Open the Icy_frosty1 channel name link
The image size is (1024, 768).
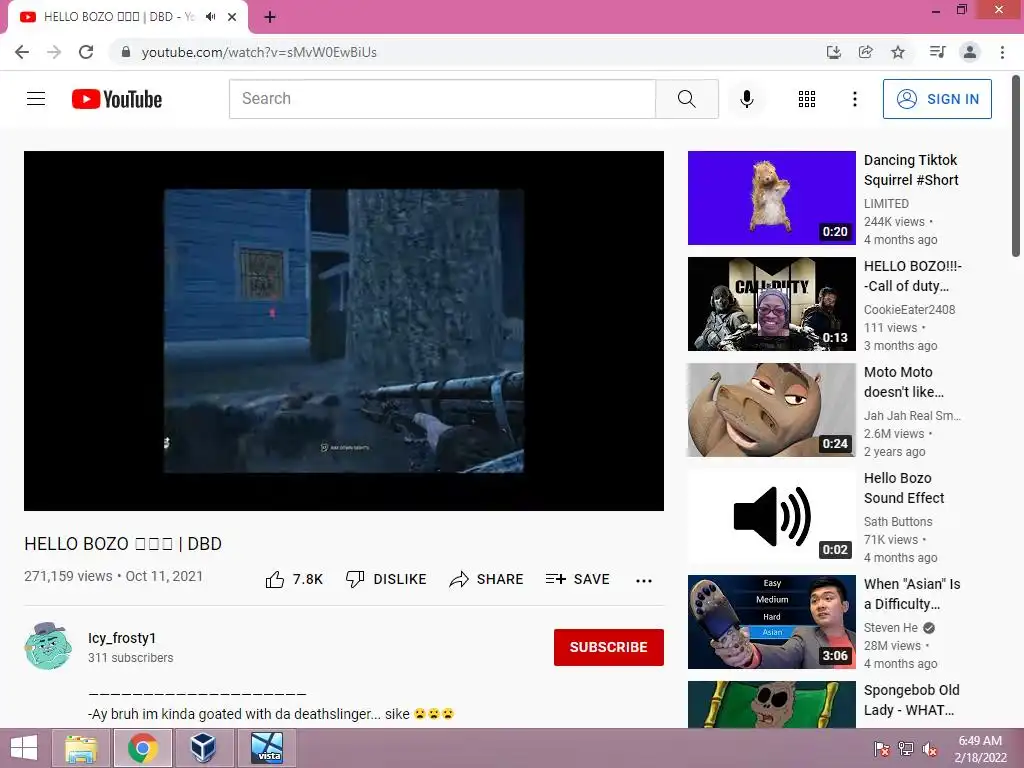(x=122, y=638)
